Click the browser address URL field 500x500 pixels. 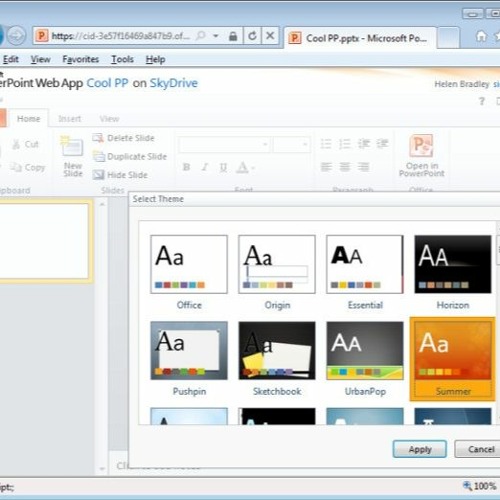pos(121,36)
